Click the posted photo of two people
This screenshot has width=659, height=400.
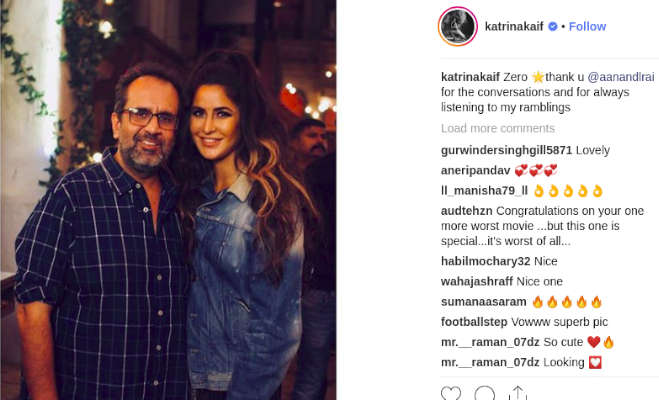pos(168,200)
